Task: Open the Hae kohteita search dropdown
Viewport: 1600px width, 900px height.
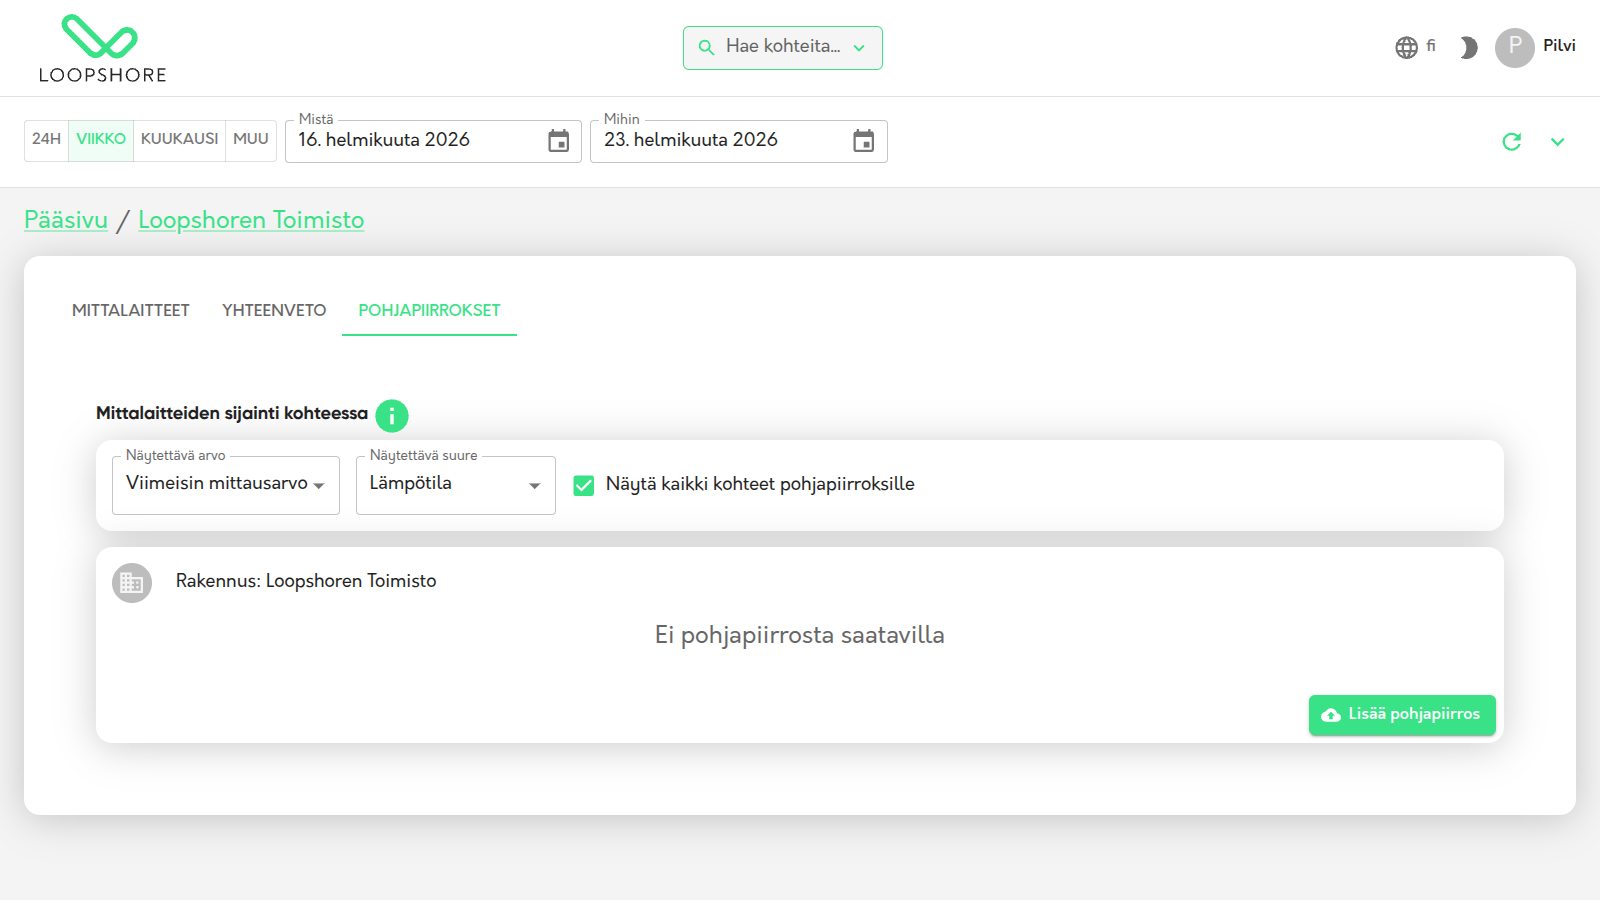Action: coord(783,48)
